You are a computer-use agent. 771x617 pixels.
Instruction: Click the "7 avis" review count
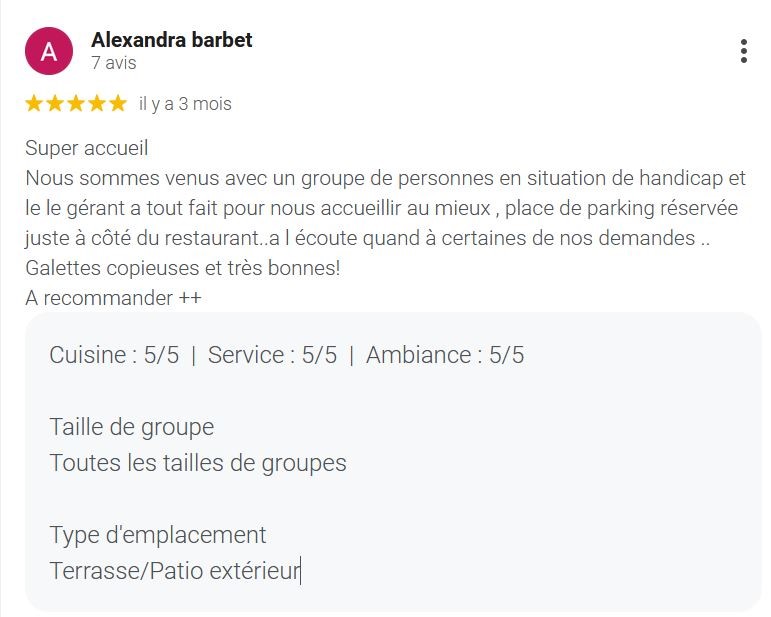(113, 63)
